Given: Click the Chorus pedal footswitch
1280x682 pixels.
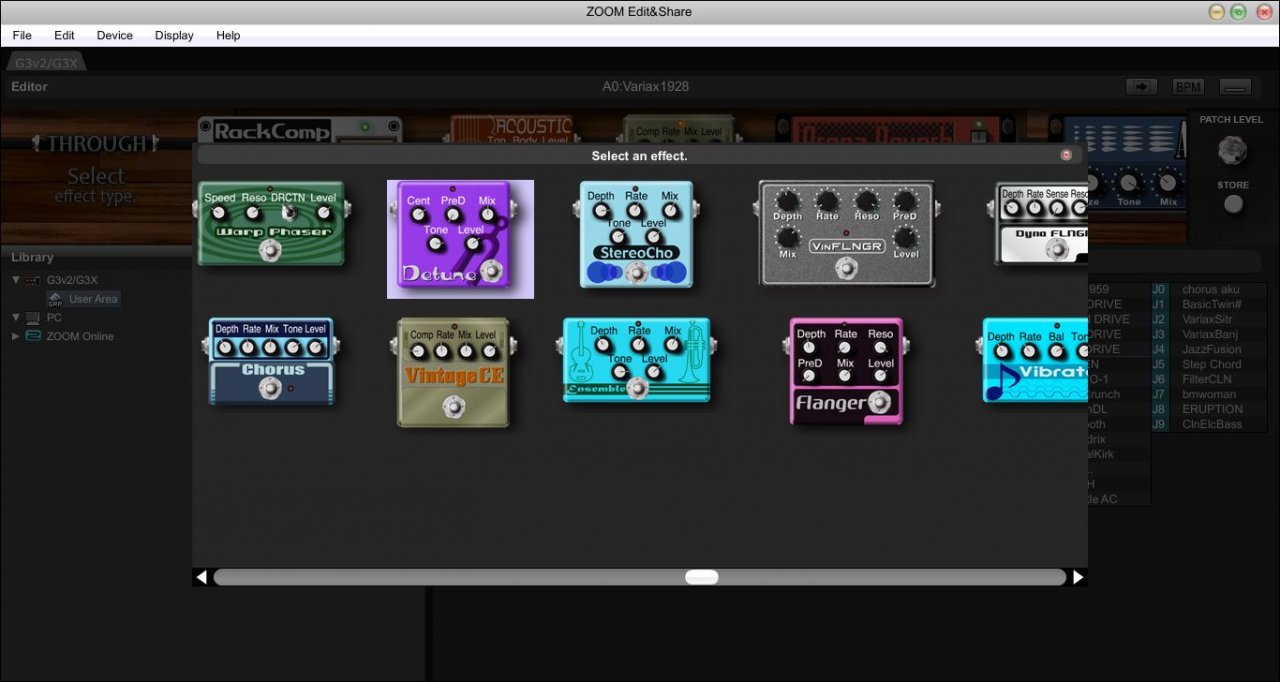Looking at the screenshot, I should [x=271, y=388].
